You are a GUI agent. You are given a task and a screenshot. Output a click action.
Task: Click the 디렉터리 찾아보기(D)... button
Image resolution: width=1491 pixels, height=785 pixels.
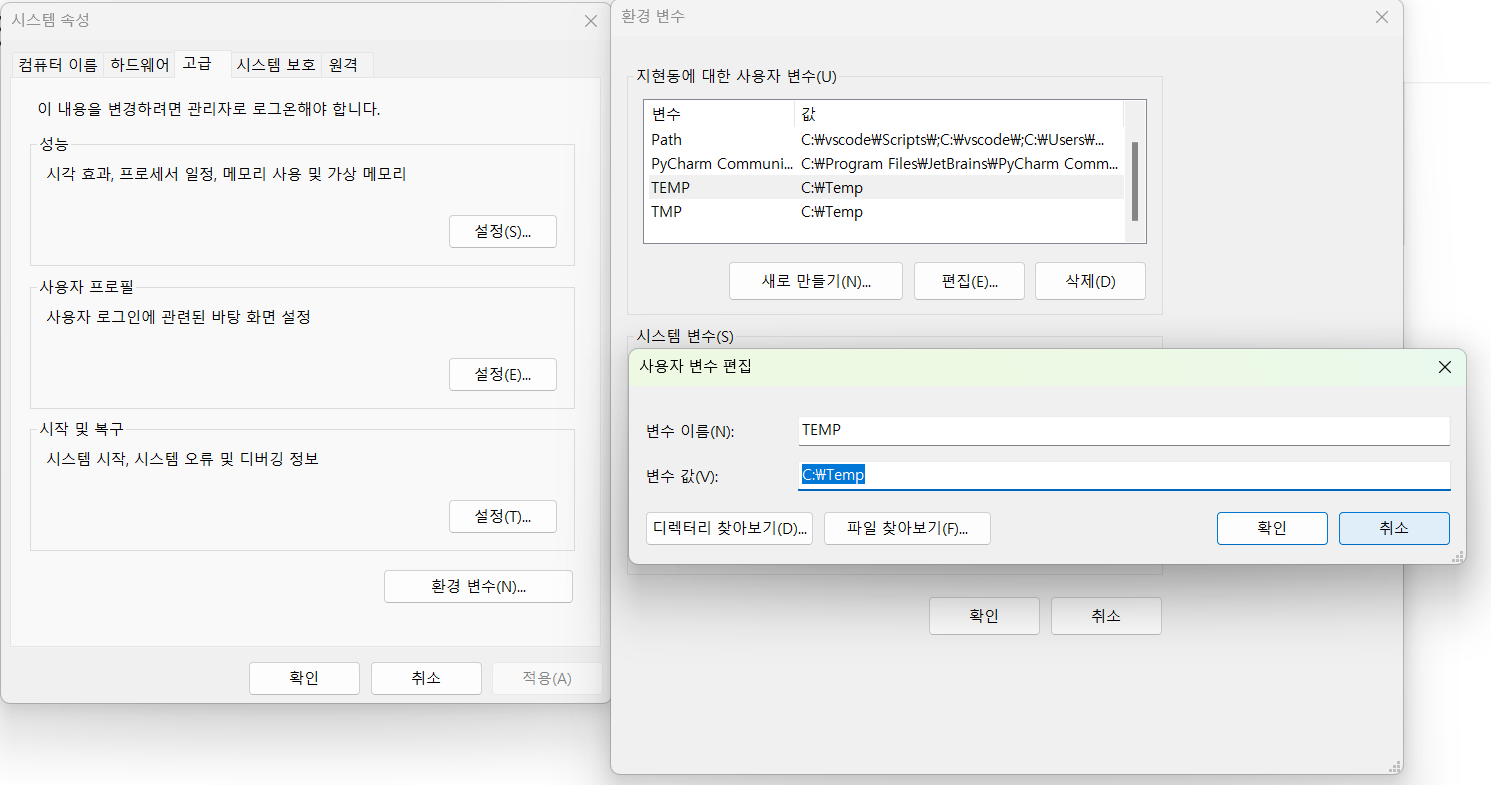(729, 528)
